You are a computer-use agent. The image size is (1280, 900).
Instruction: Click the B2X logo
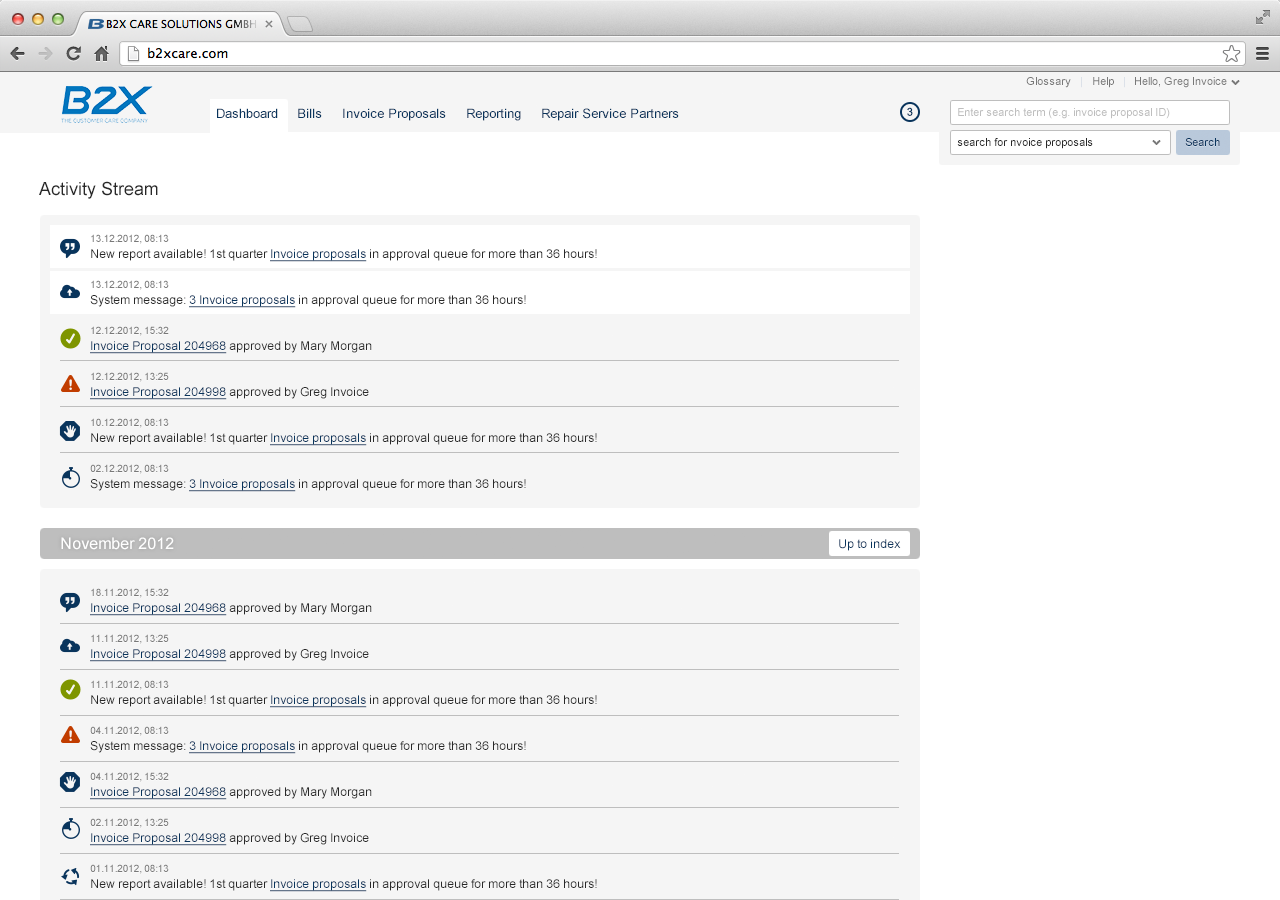pos(106,104)
